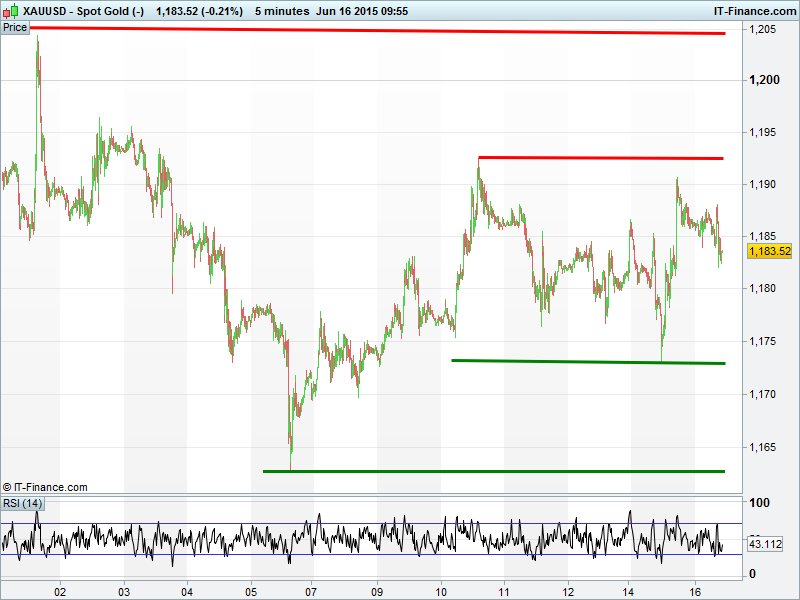Open the RSI (14) indicator label
This screenshot has width=800, height=600.
click(22, 502)
